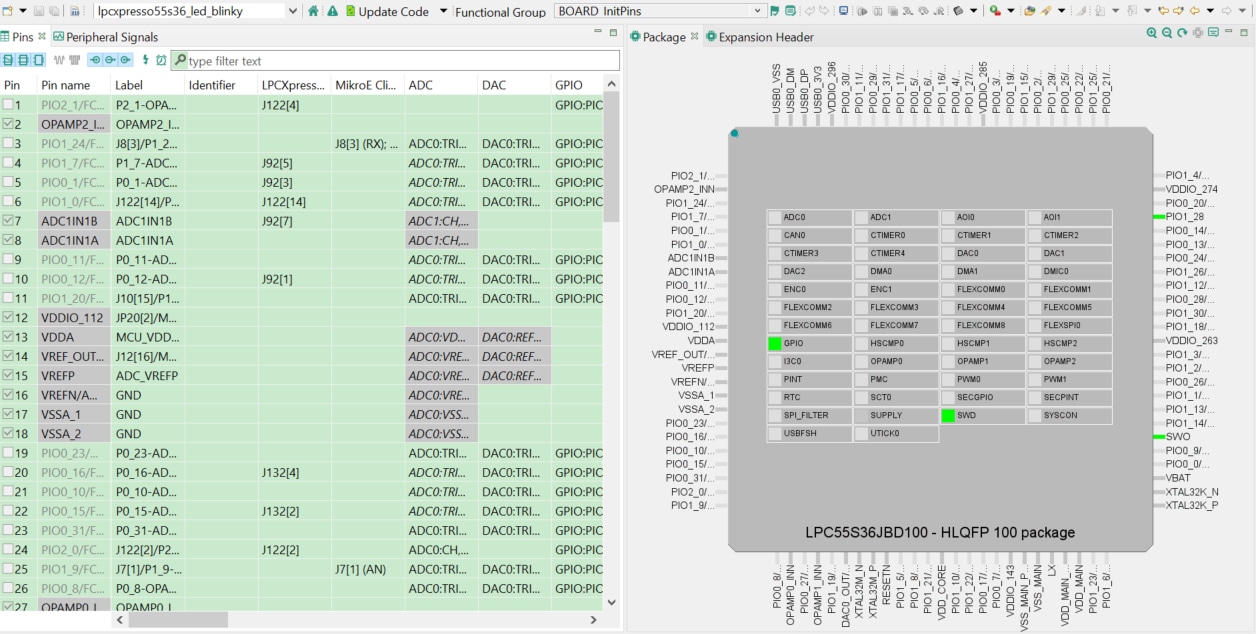Click the home icon in the toolbar

pyautogui.click(x=314, y=11)
